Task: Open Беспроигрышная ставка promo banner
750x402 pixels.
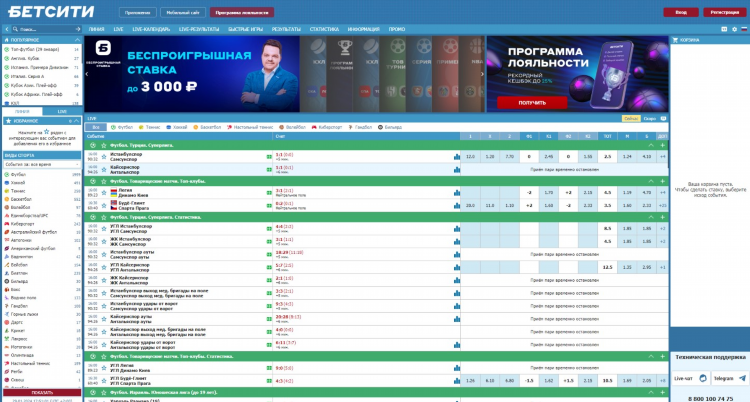Action: [x=192, y=74]
